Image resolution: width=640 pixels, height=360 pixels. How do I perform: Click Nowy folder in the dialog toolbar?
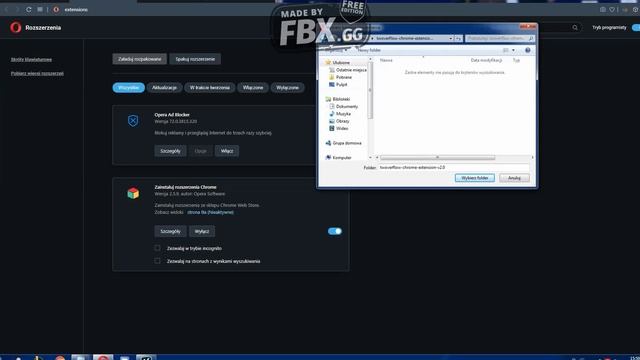(369, 50)
